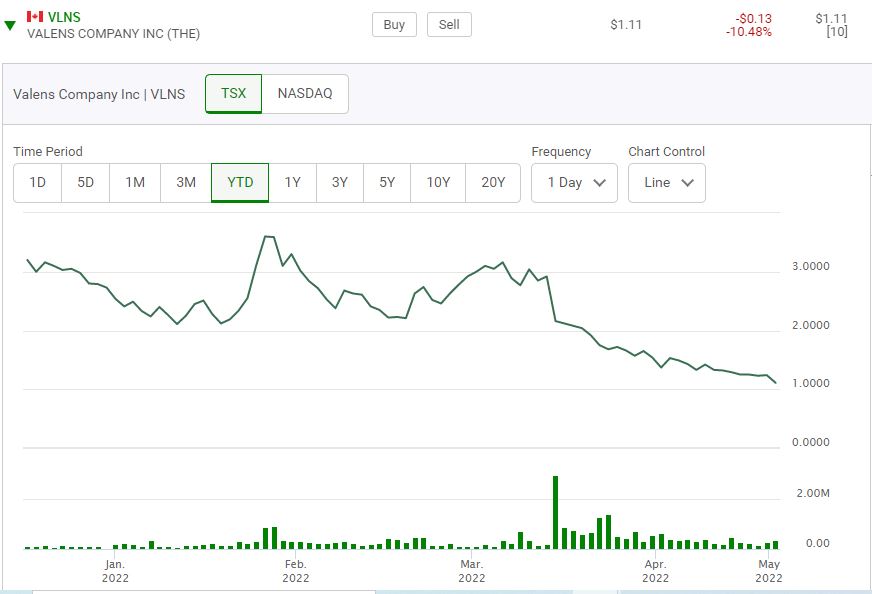
Task: Click the May 2022 date axis label
Action: coord(769,571)
